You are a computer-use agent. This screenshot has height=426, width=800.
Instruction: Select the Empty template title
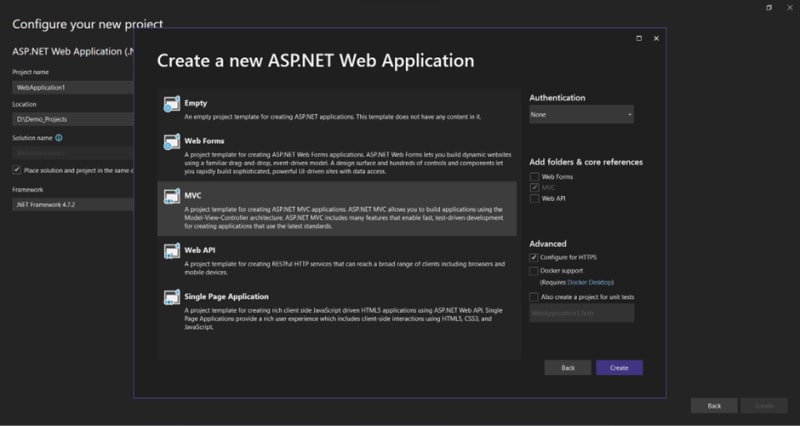(196, 103)
